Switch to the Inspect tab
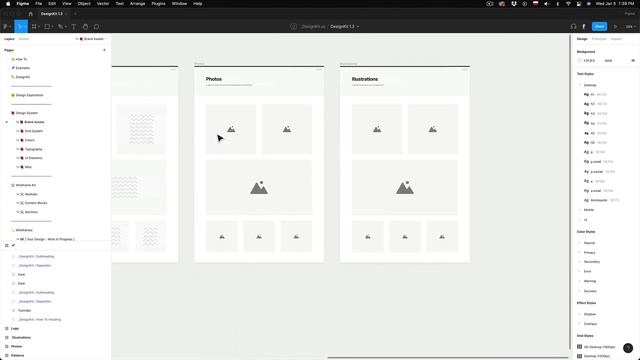Image resolution: width=640 pixels, height=360 pixels. pos(616,39)
